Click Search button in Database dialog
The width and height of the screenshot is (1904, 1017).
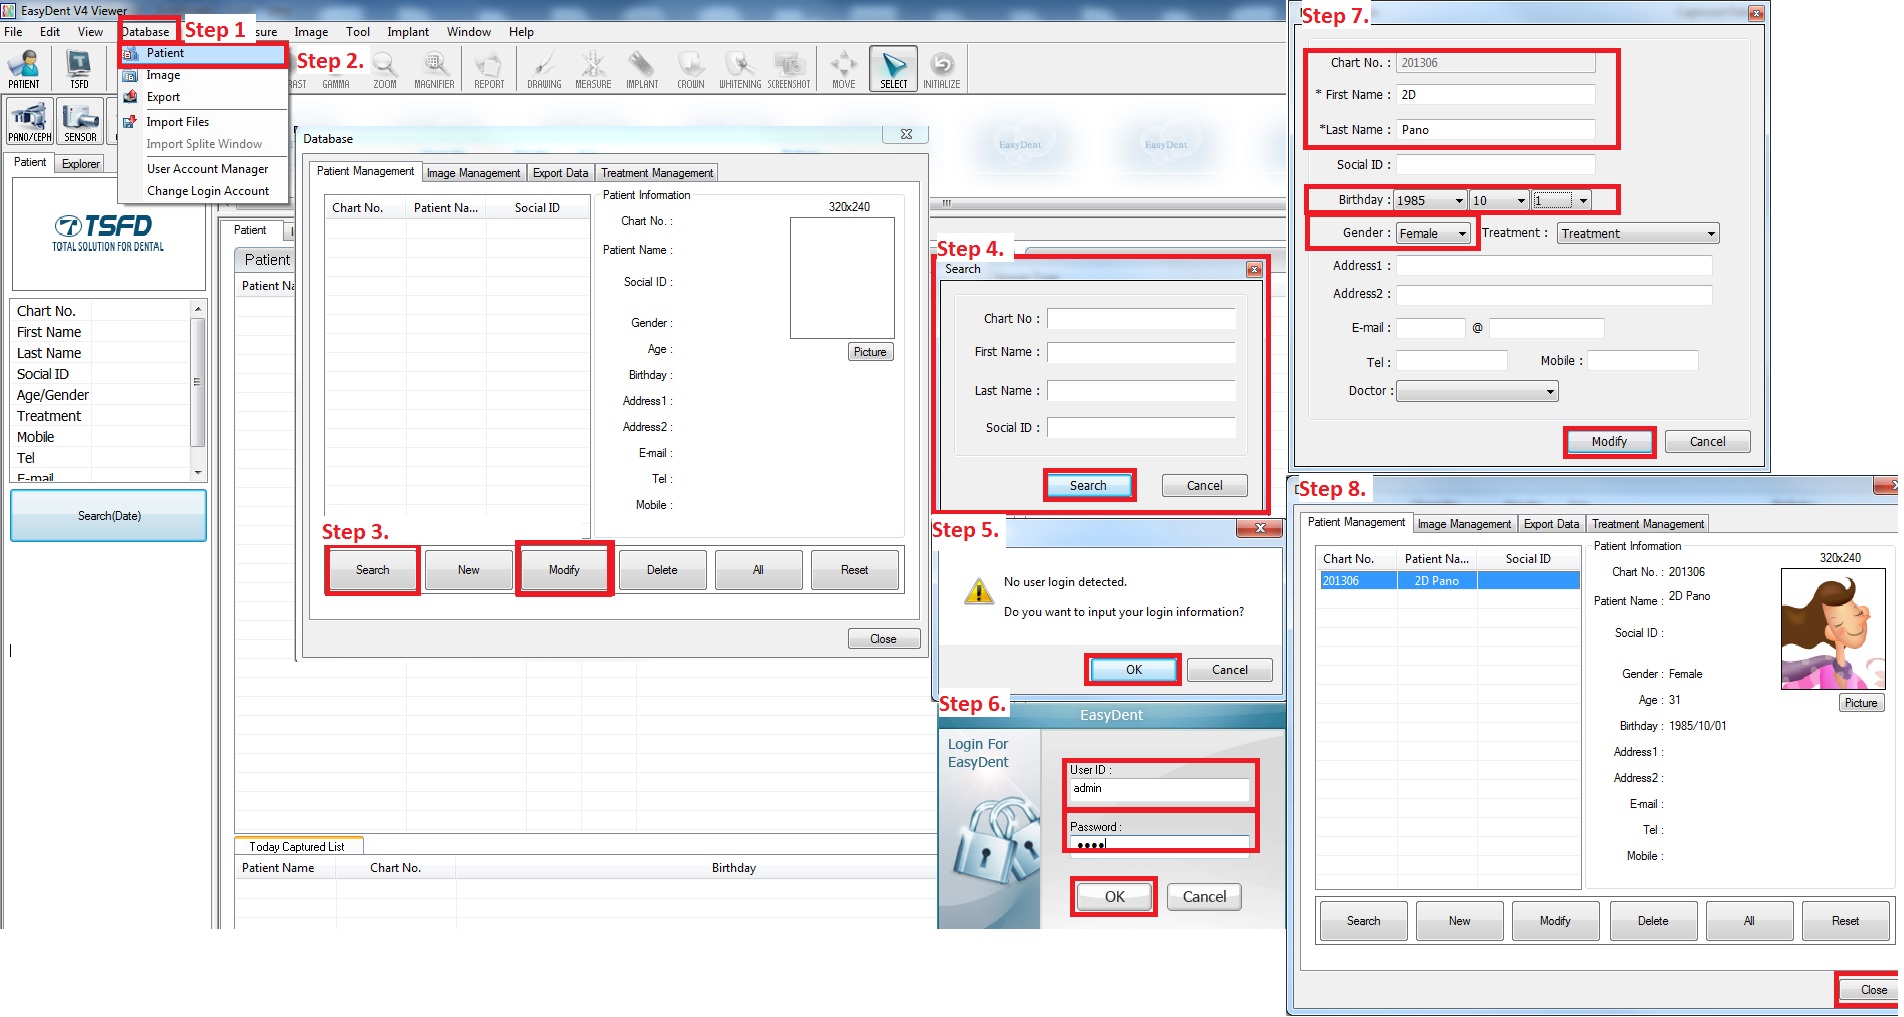pos(372,570)
